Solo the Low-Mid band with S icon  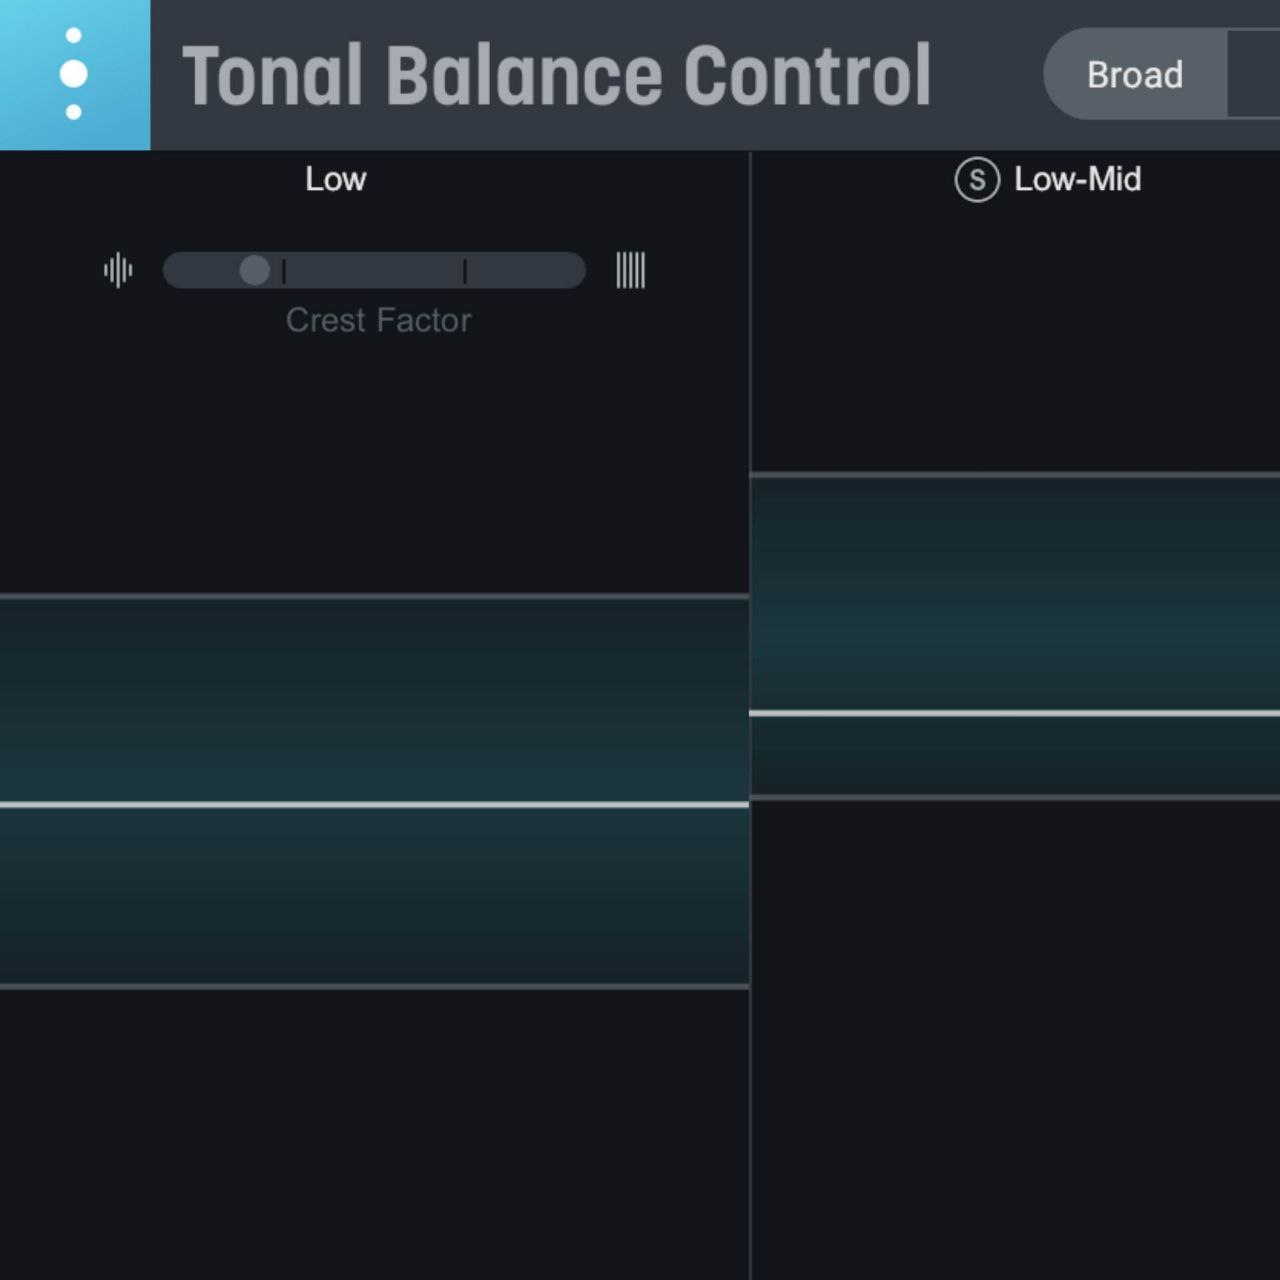[x=977, y=180]
